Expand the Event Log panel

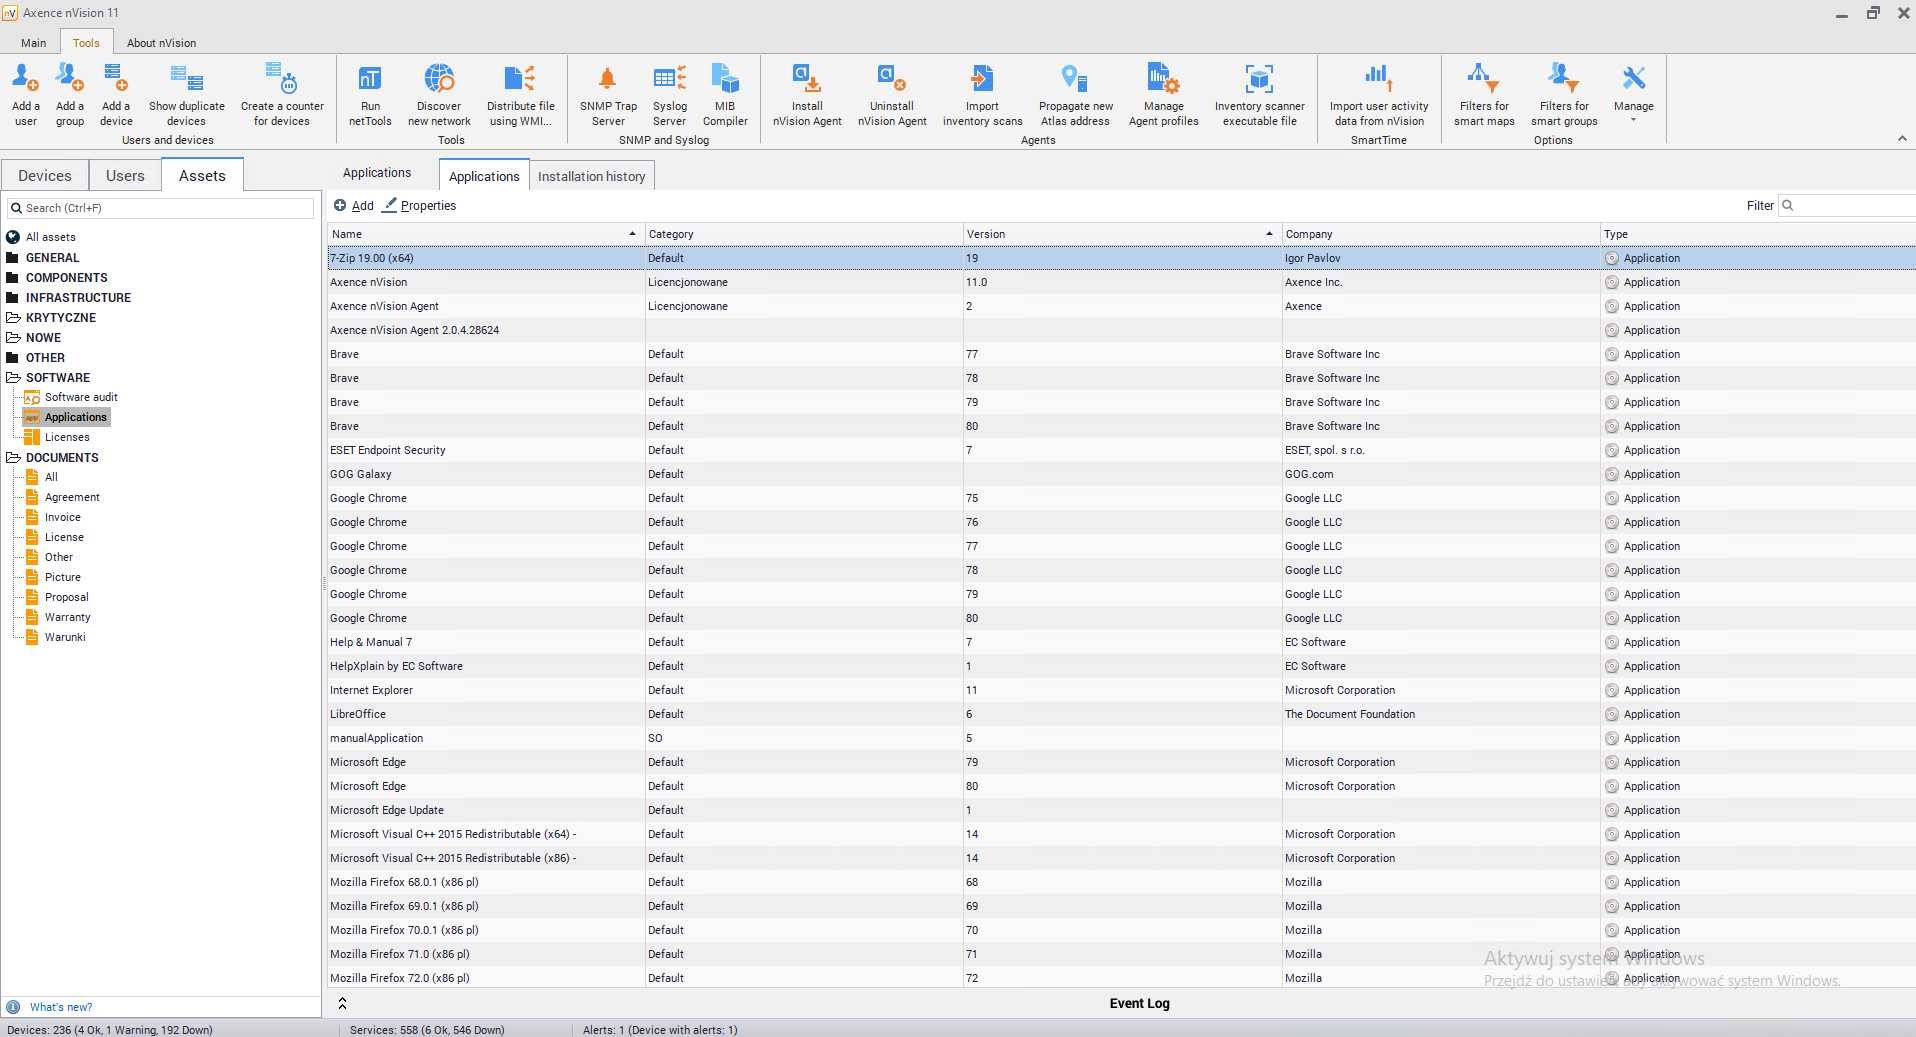(342, 1003)
